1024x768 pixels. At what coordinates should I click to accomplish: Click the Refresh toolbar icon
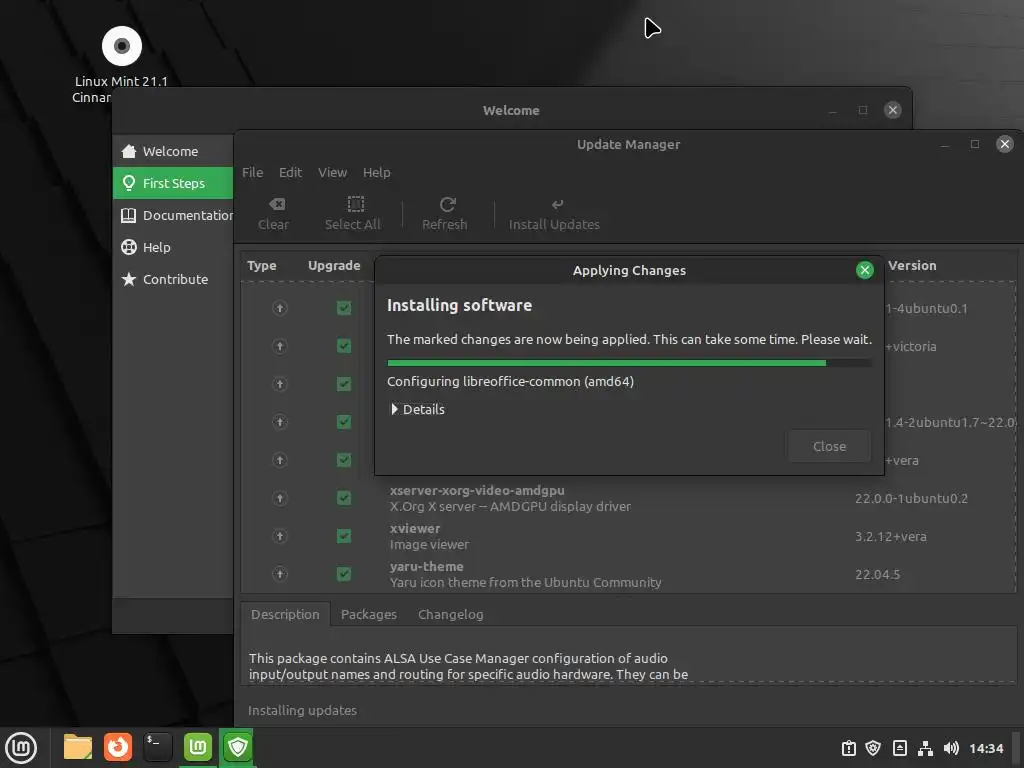[447, 204]
